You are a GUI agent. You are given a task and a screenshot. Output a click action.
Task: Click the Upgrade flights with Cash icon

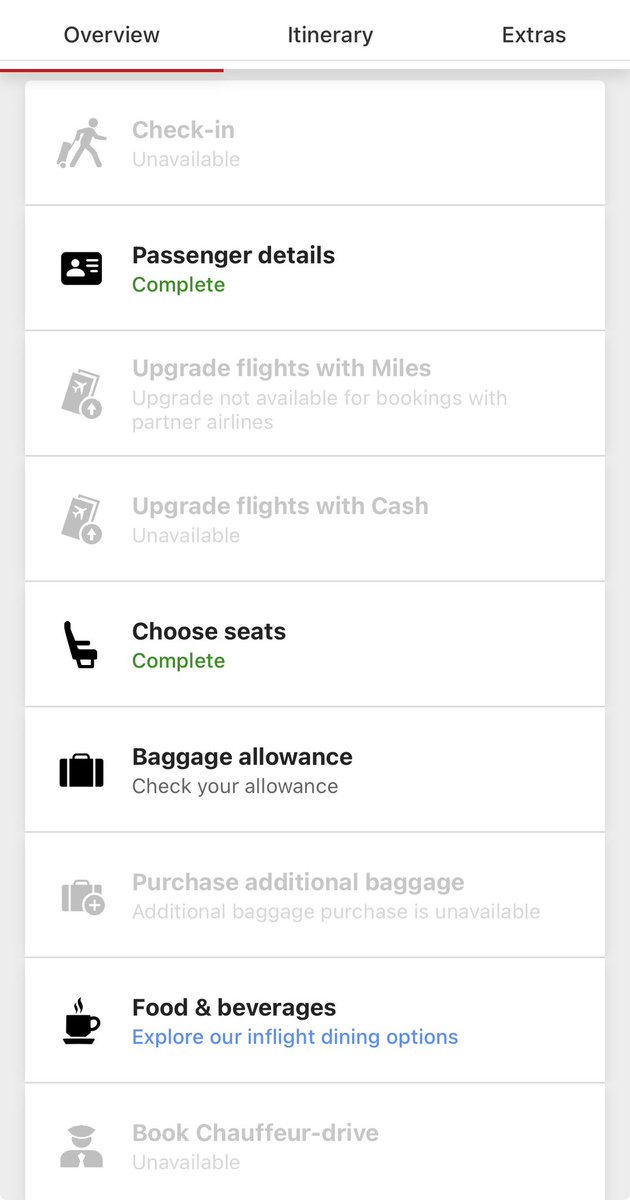point(81,519)
